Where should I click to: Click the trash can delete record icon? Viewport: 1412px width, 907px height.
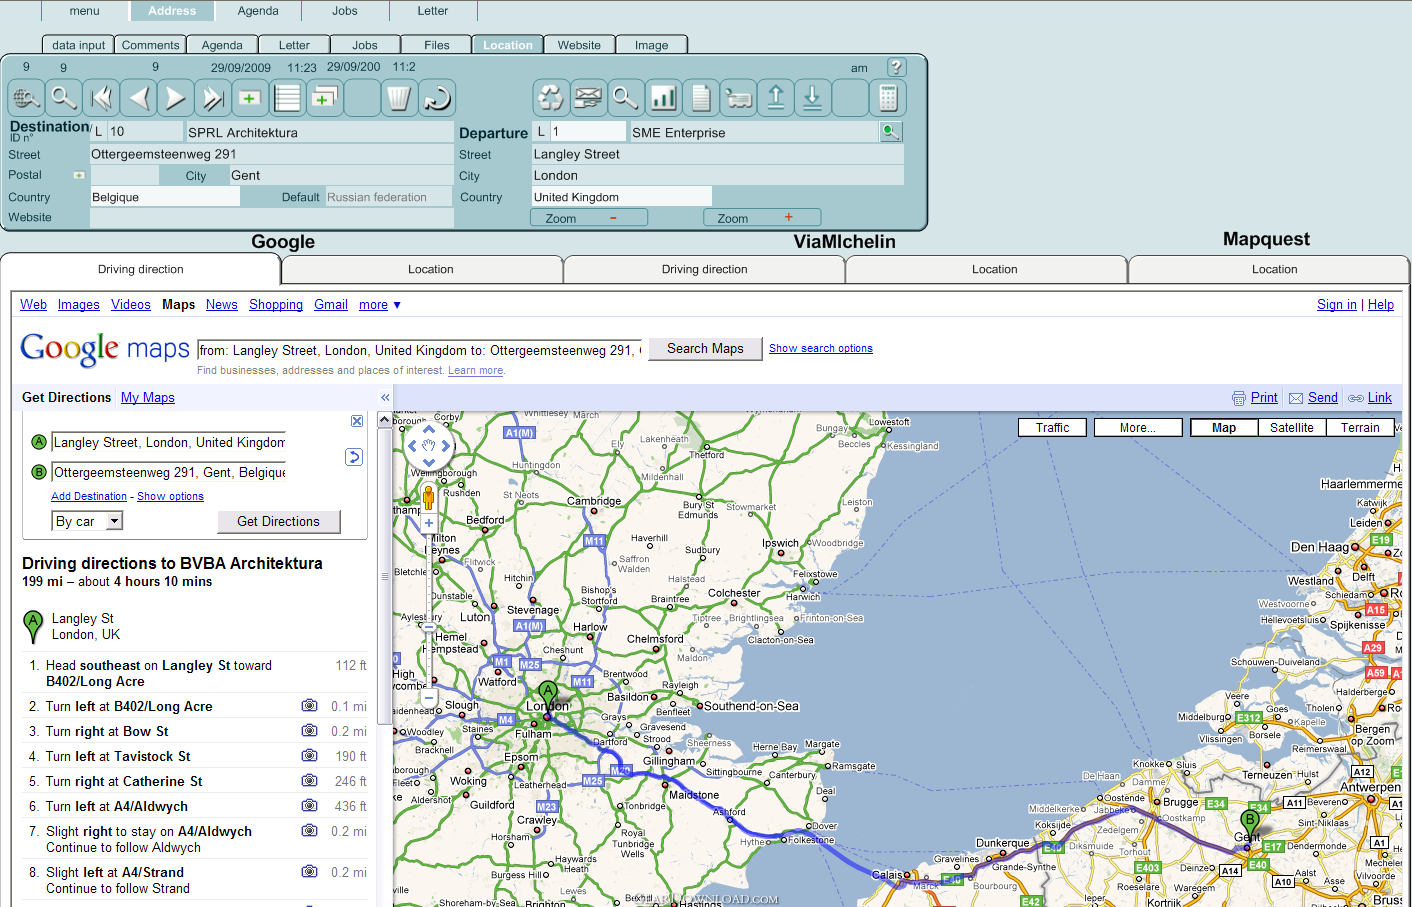[x=398, y=98]
